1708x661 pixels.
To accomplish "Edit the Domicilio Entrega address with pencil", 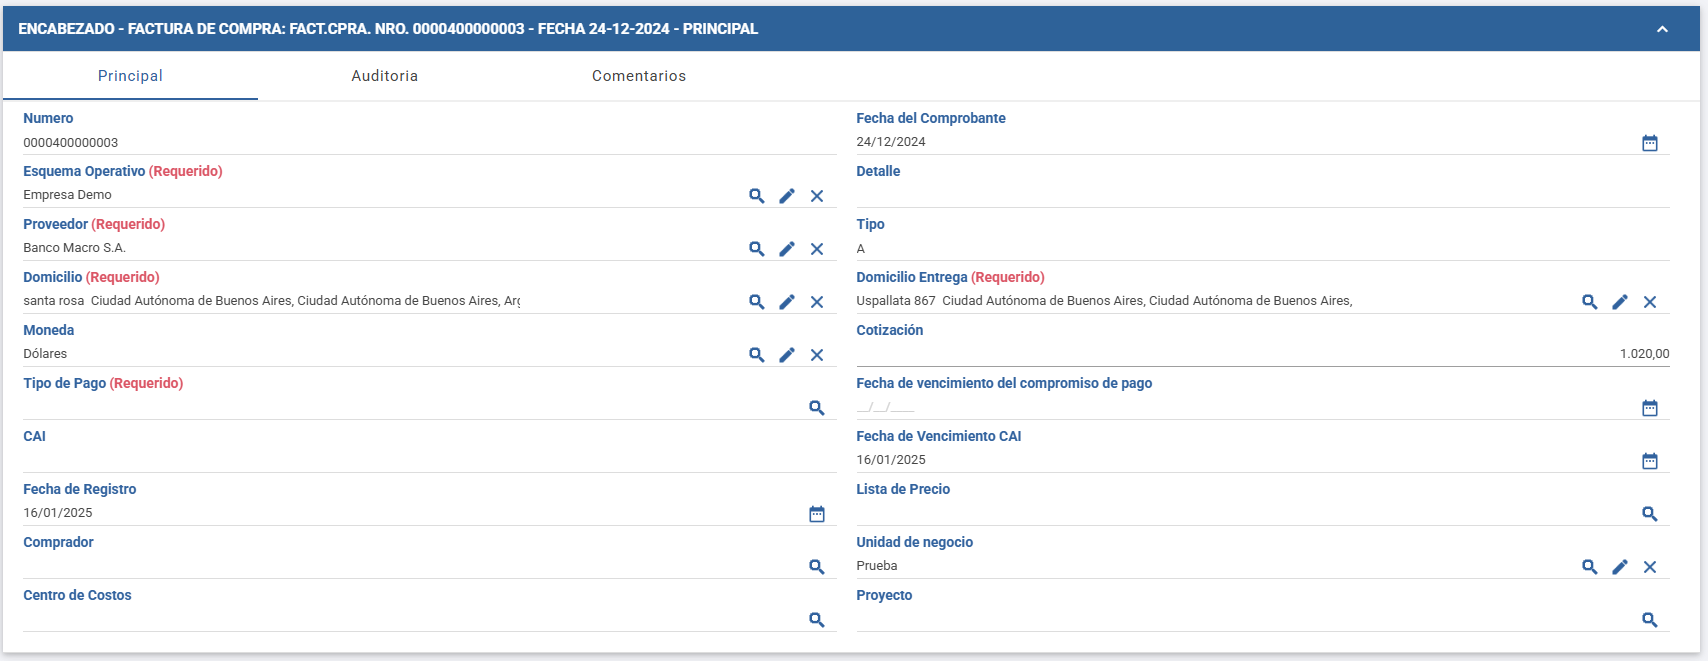I will [x=1620, y=302].
